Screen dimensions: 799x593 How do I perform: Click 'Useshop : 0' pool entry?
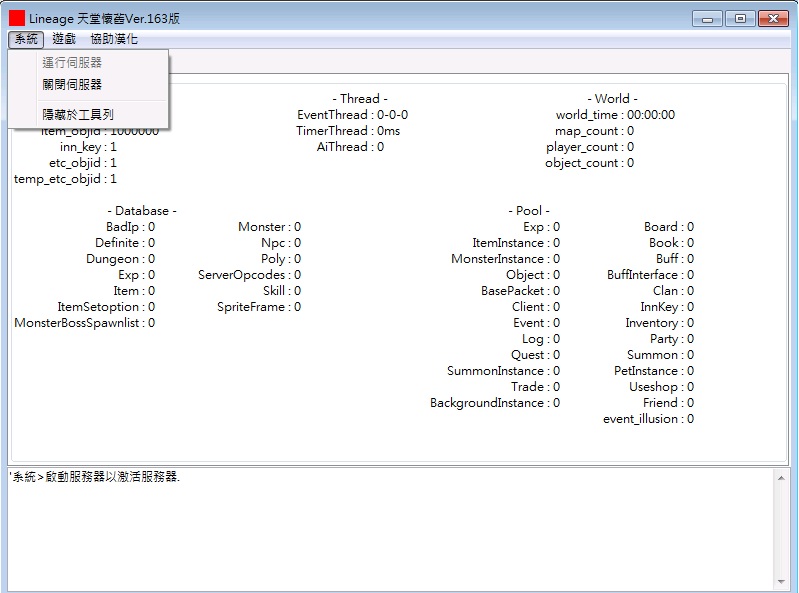[662, 387]
